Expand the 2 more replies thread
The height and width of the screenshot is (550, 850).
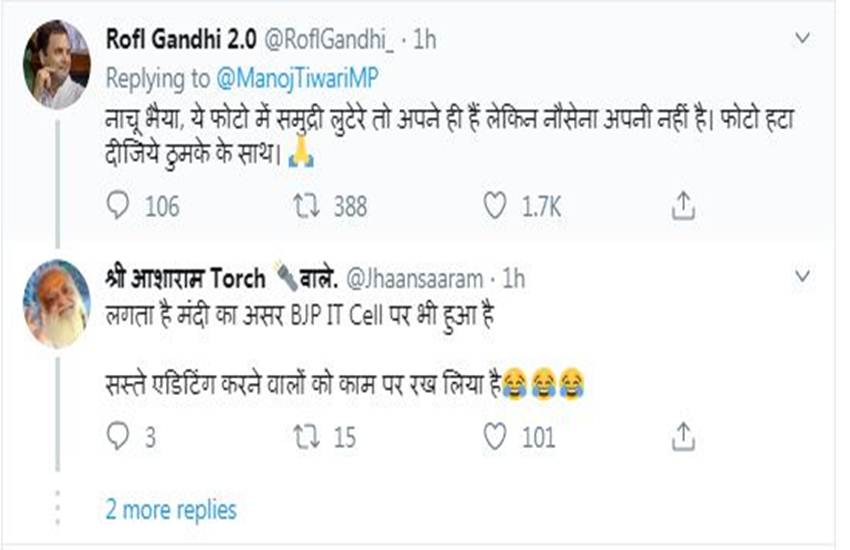pos(171,509)
